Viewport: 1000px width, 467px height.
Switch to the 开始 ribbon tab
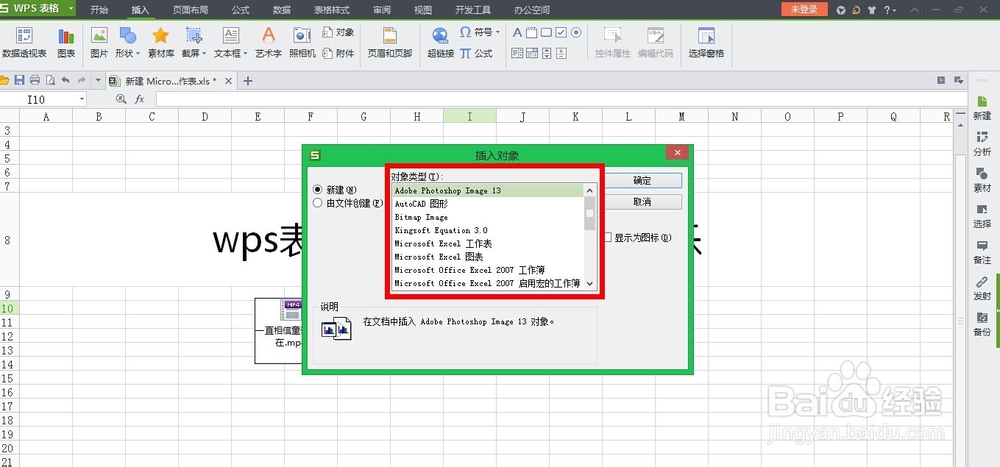point(99,10)
